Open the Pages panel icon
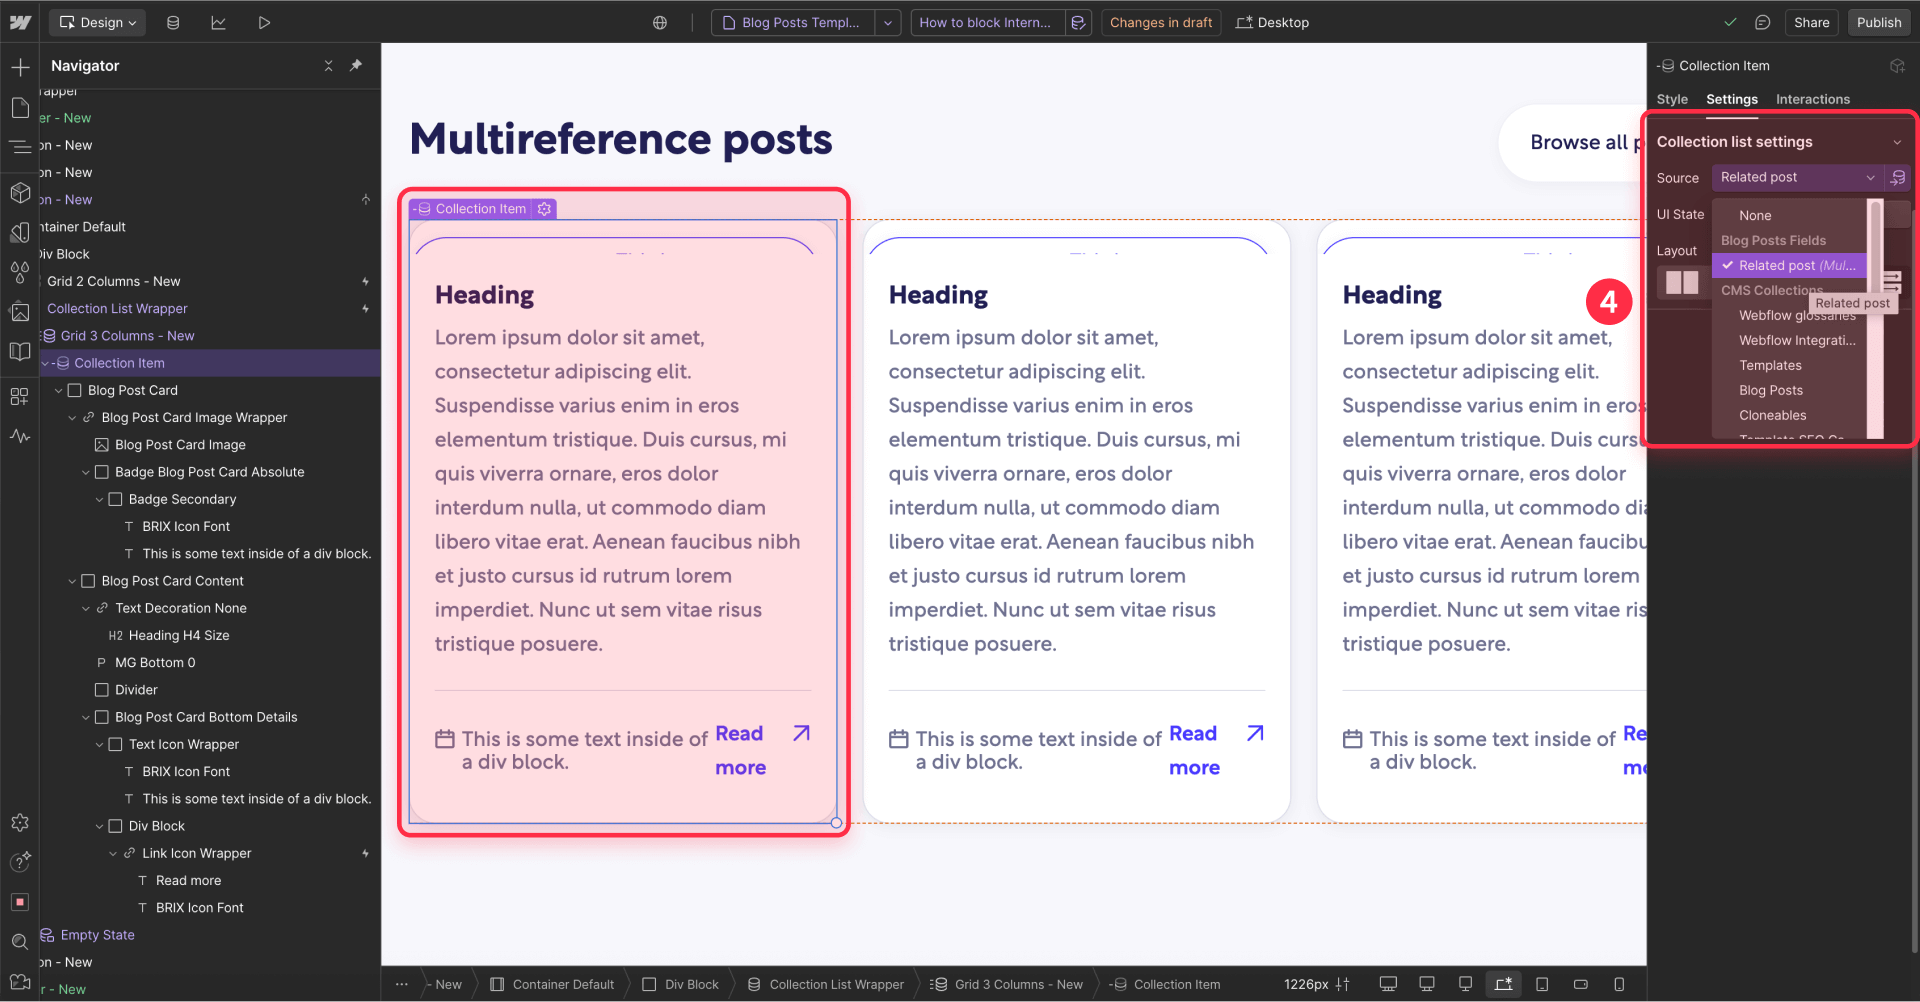This screenshot has height=1002, width=1920. click(x=20, y=107)
